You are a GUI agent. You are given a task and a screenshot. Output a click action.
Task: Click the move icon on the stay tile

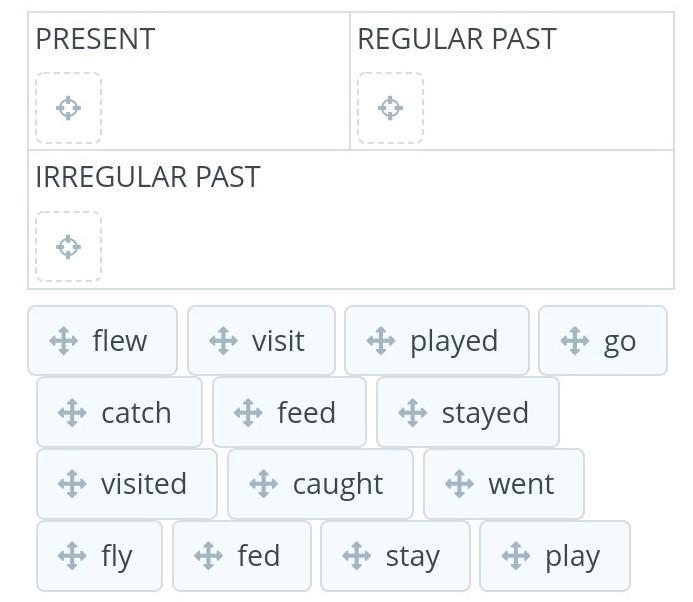(x=357, y=556)
